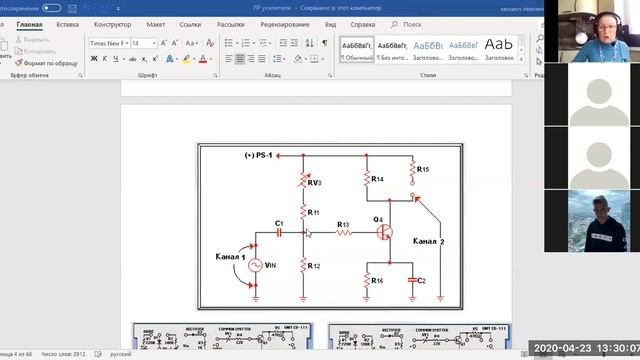Toggle superscript x² formatting
This screenshot has width=640, height=360.
[x=155, y=59]
